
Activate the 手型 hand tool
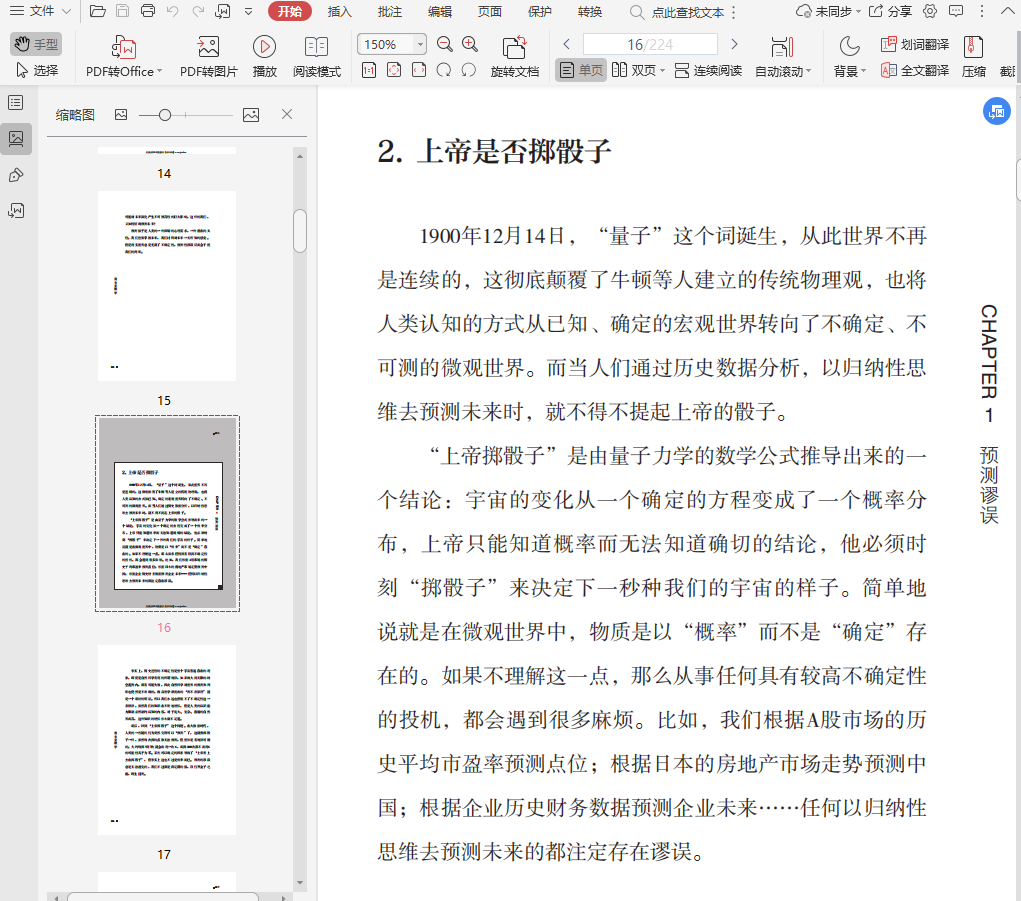36,44
